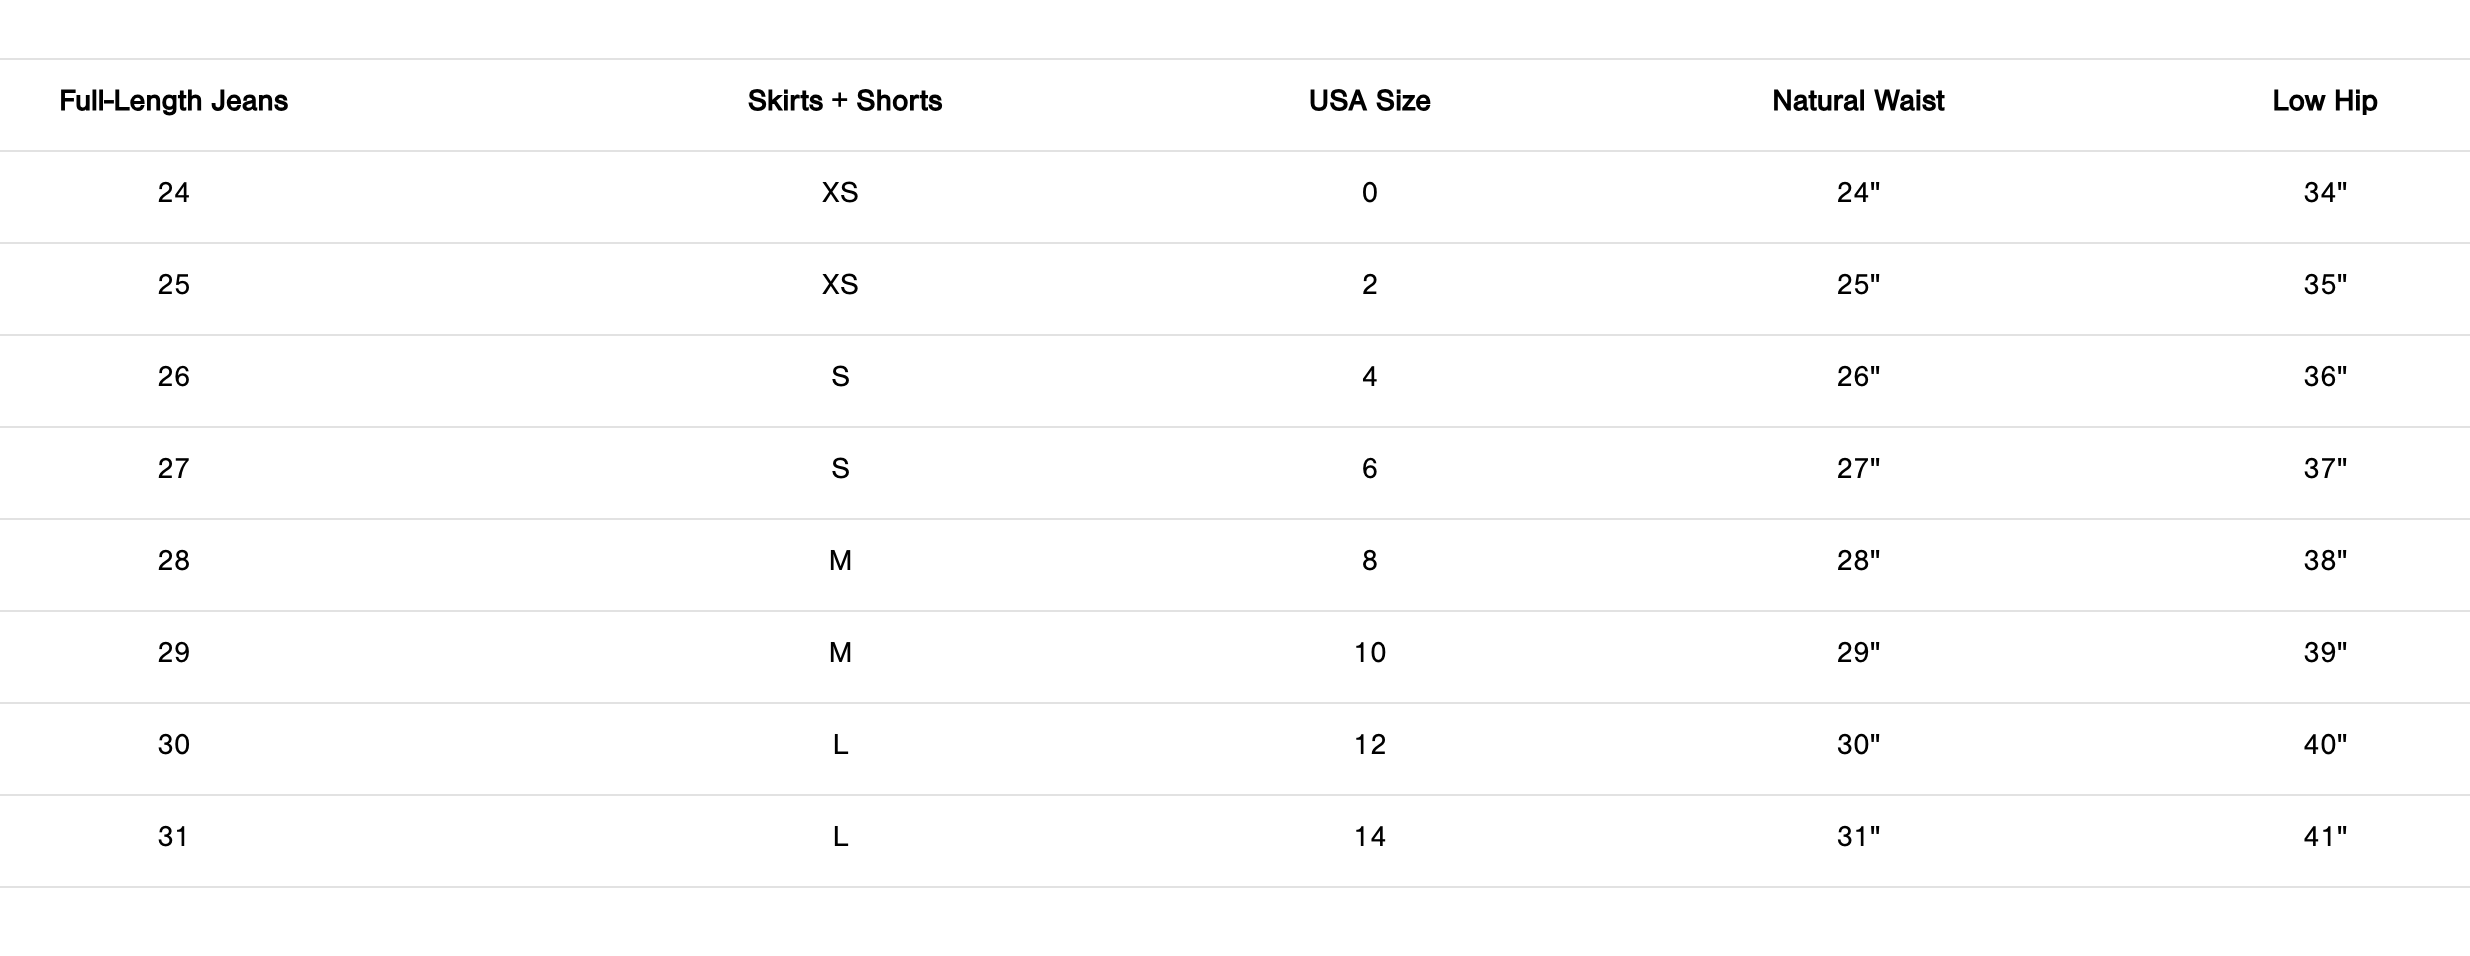This screenshot has height=956, width=2470.
Task: Select the 41" low hip cell
Action: [2325, 837]
